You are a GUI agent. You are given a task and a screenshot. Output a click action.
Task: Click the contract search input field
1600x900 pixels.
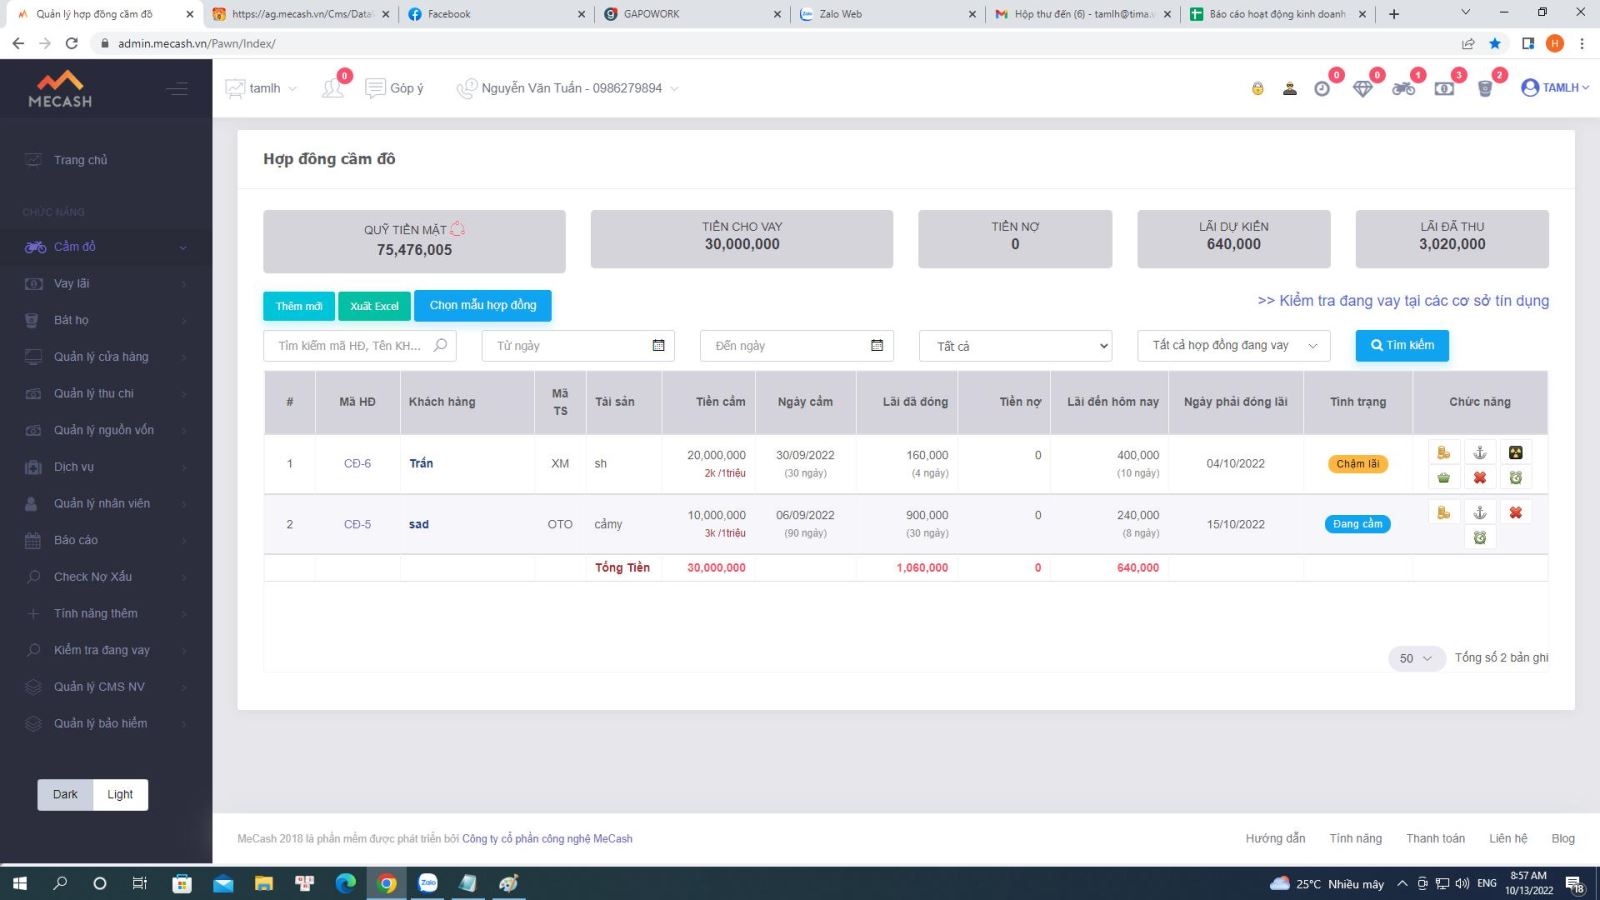tap(350, 346)
